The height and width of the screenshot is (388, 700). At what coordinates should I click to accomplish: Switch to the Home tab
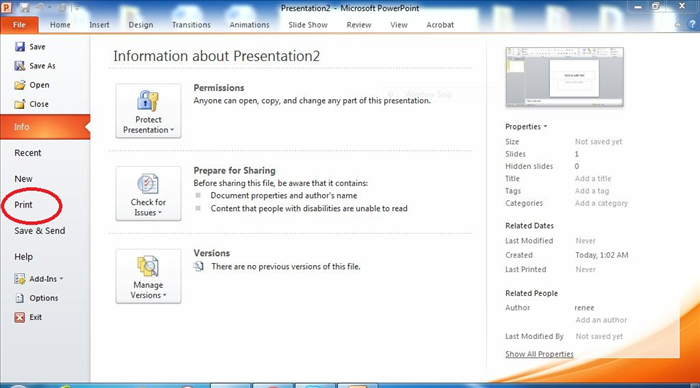click(x=60, y=25)
